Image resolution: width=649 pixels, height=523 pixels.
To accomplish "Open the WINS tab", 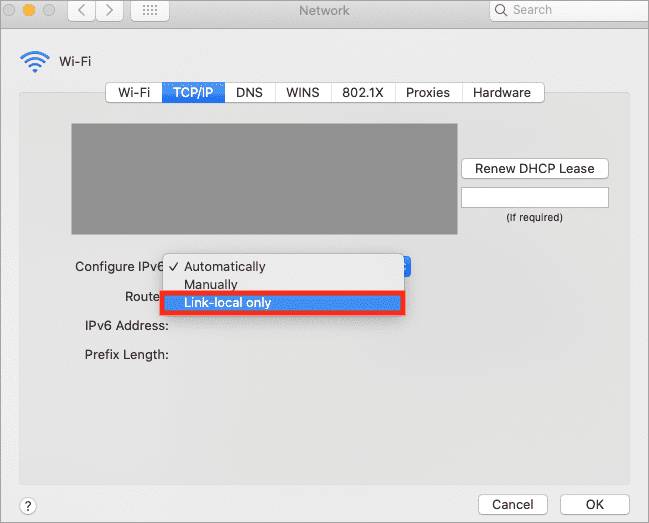I will (x=303, y=92).
